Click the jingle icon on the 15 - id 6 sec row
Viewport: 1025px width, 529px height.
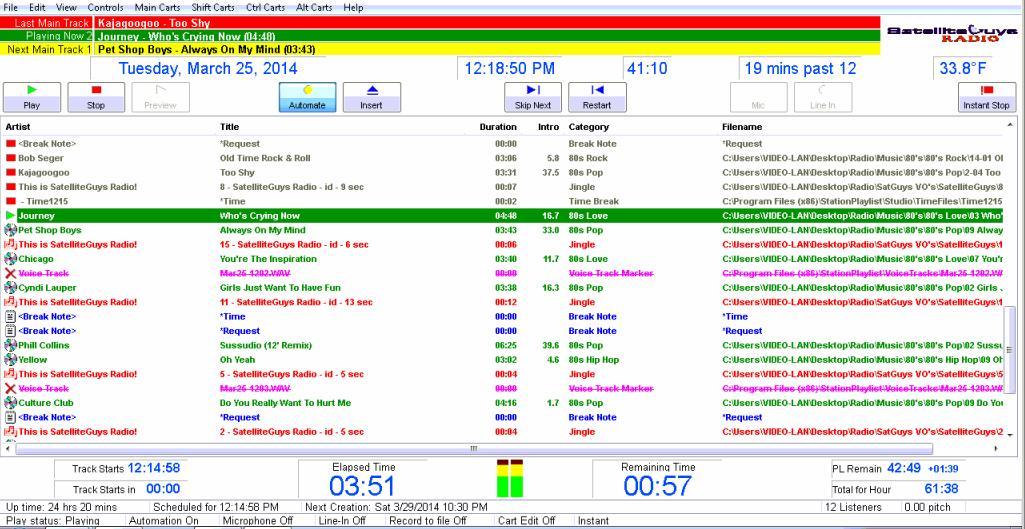10,244
